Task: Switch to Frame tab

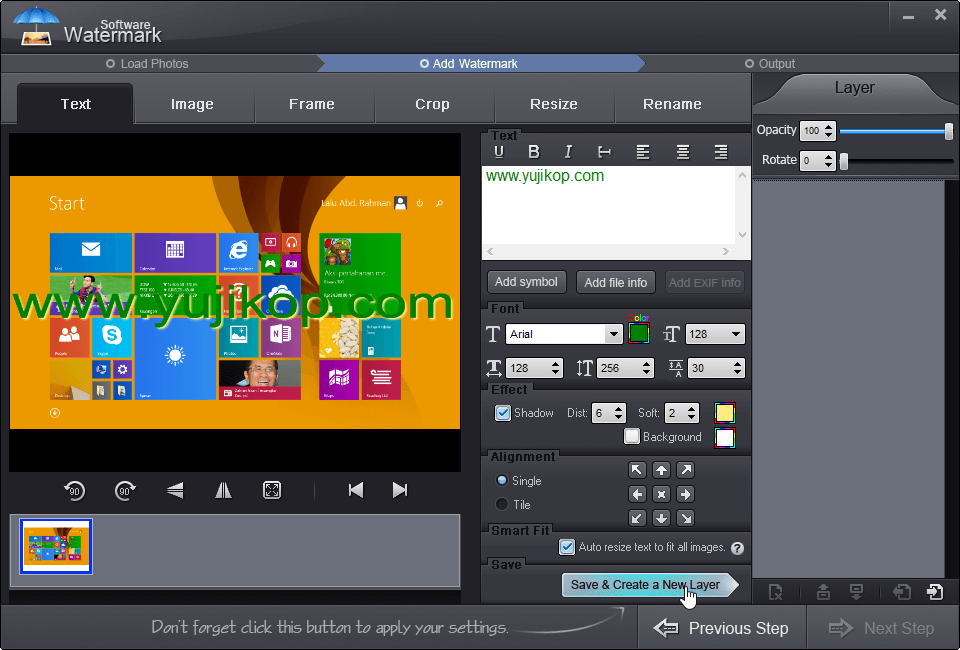Action: [x=312, y=104]
